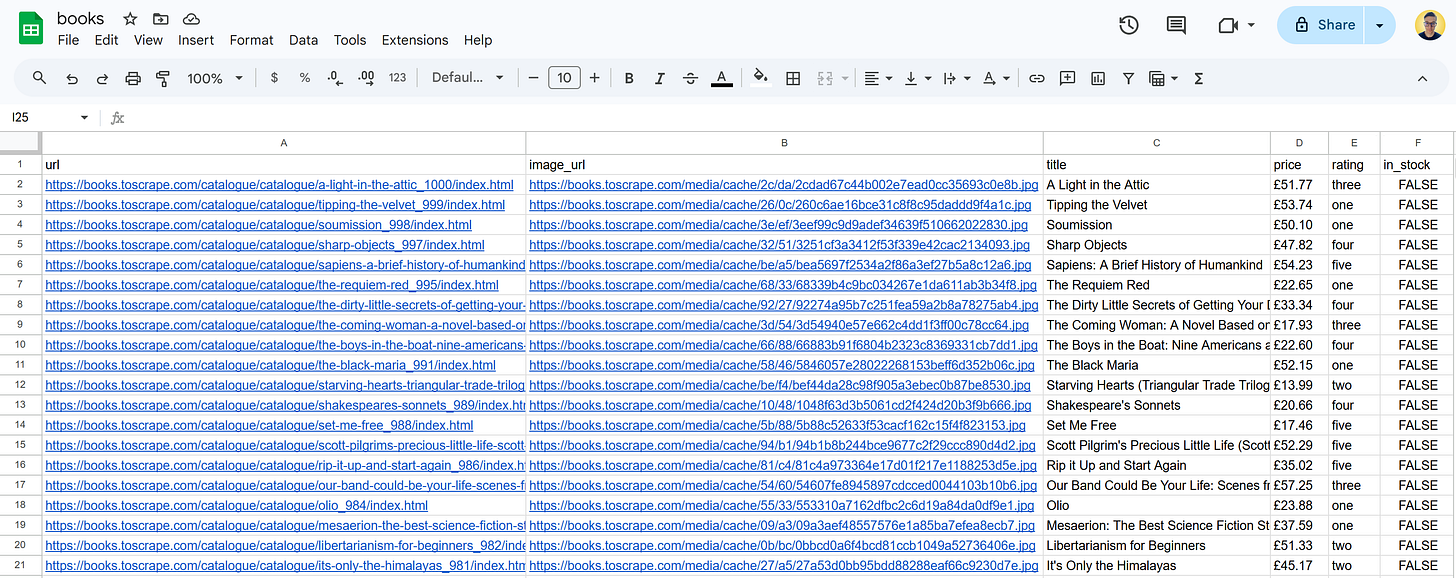Open the Data menu
The height and width of the screenshot is (578, 1456).
coord(303,40)
